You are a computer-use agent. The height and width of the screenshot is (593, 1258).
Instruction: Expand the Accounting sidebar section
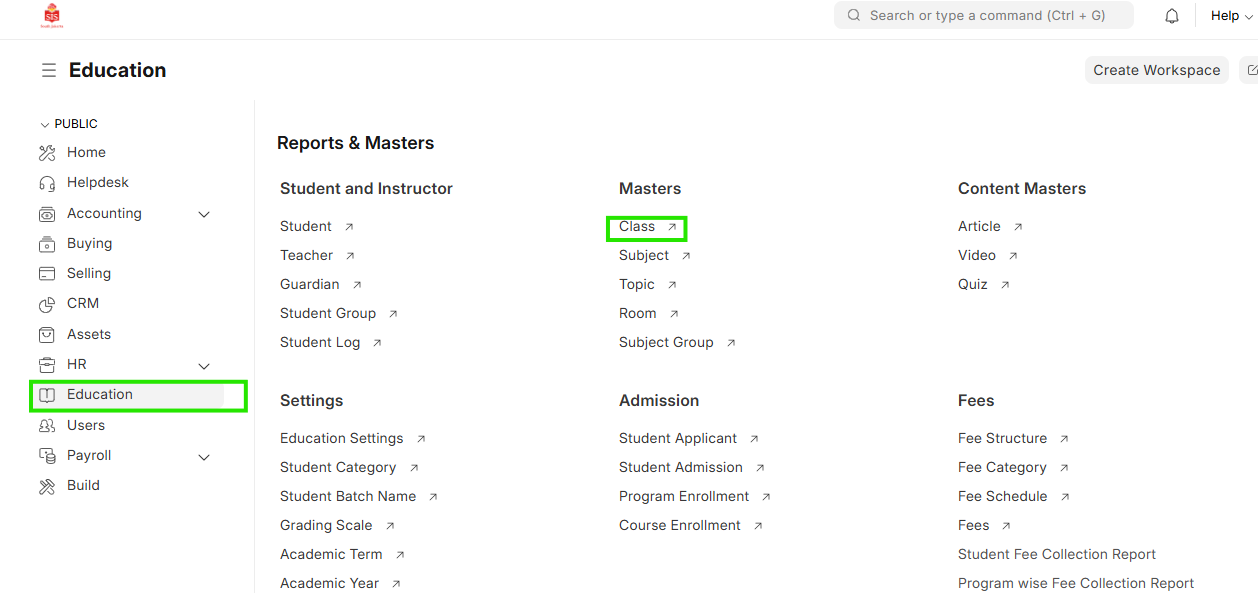click(204, 214)
